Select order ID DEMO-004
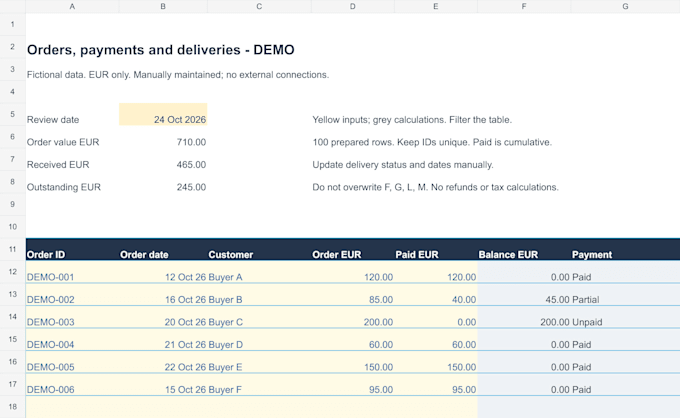This screenshot has width=680, height=418. coord(50,345)
